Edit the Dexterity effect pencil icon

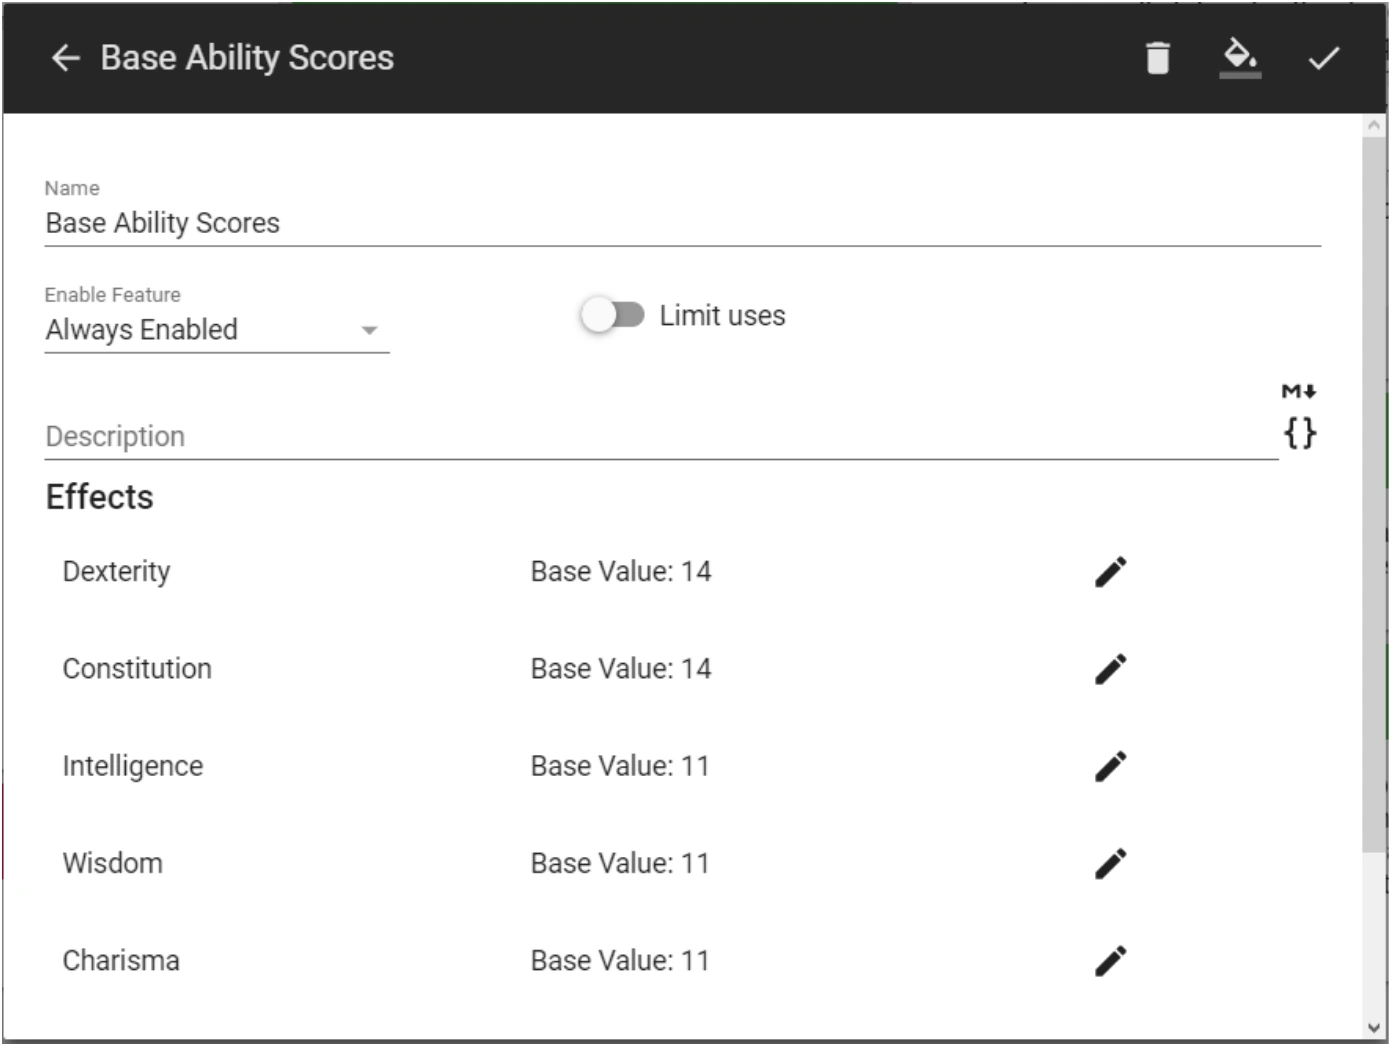tap(1110, 572)
